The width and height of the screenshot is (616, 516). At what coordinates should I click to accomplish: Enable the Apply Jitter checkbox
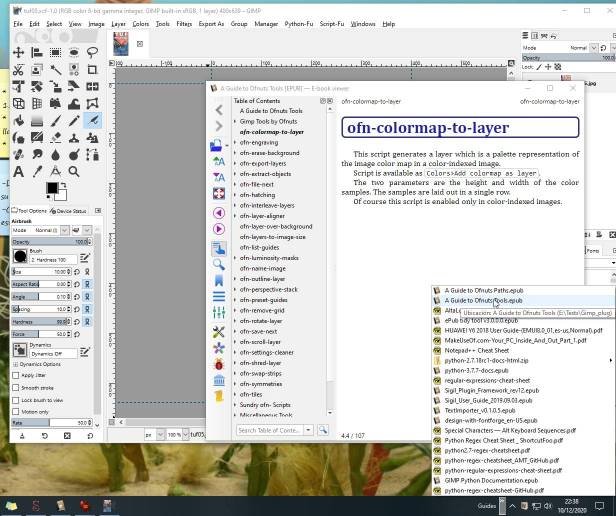tap(15, 375)
